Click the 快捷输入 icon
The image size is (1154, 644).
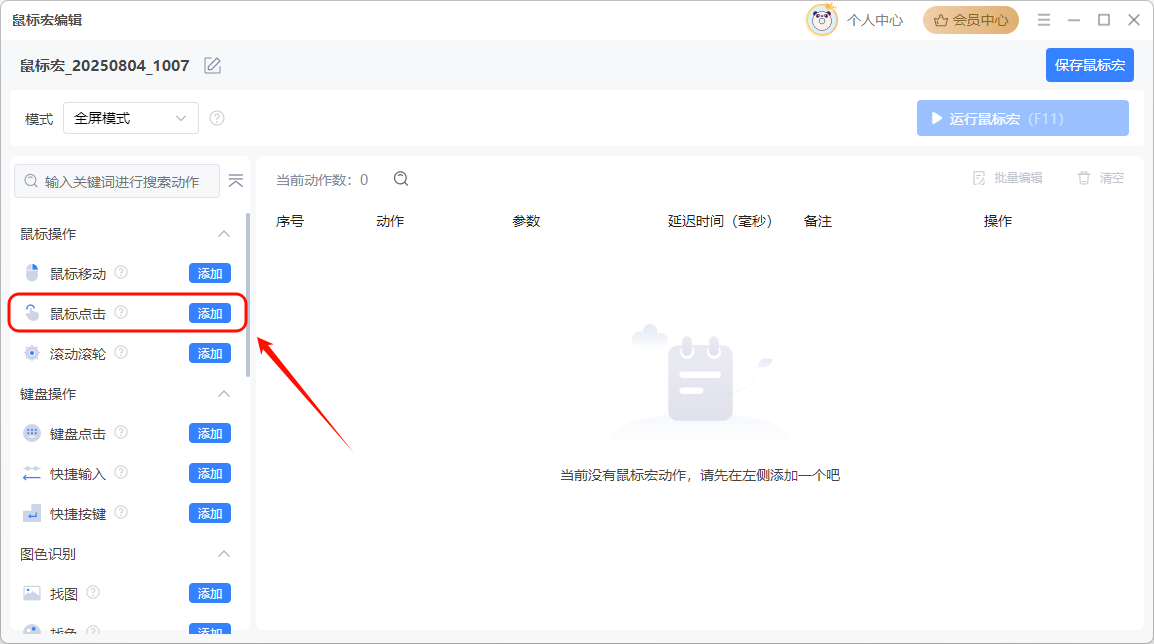tap(32, 473)
